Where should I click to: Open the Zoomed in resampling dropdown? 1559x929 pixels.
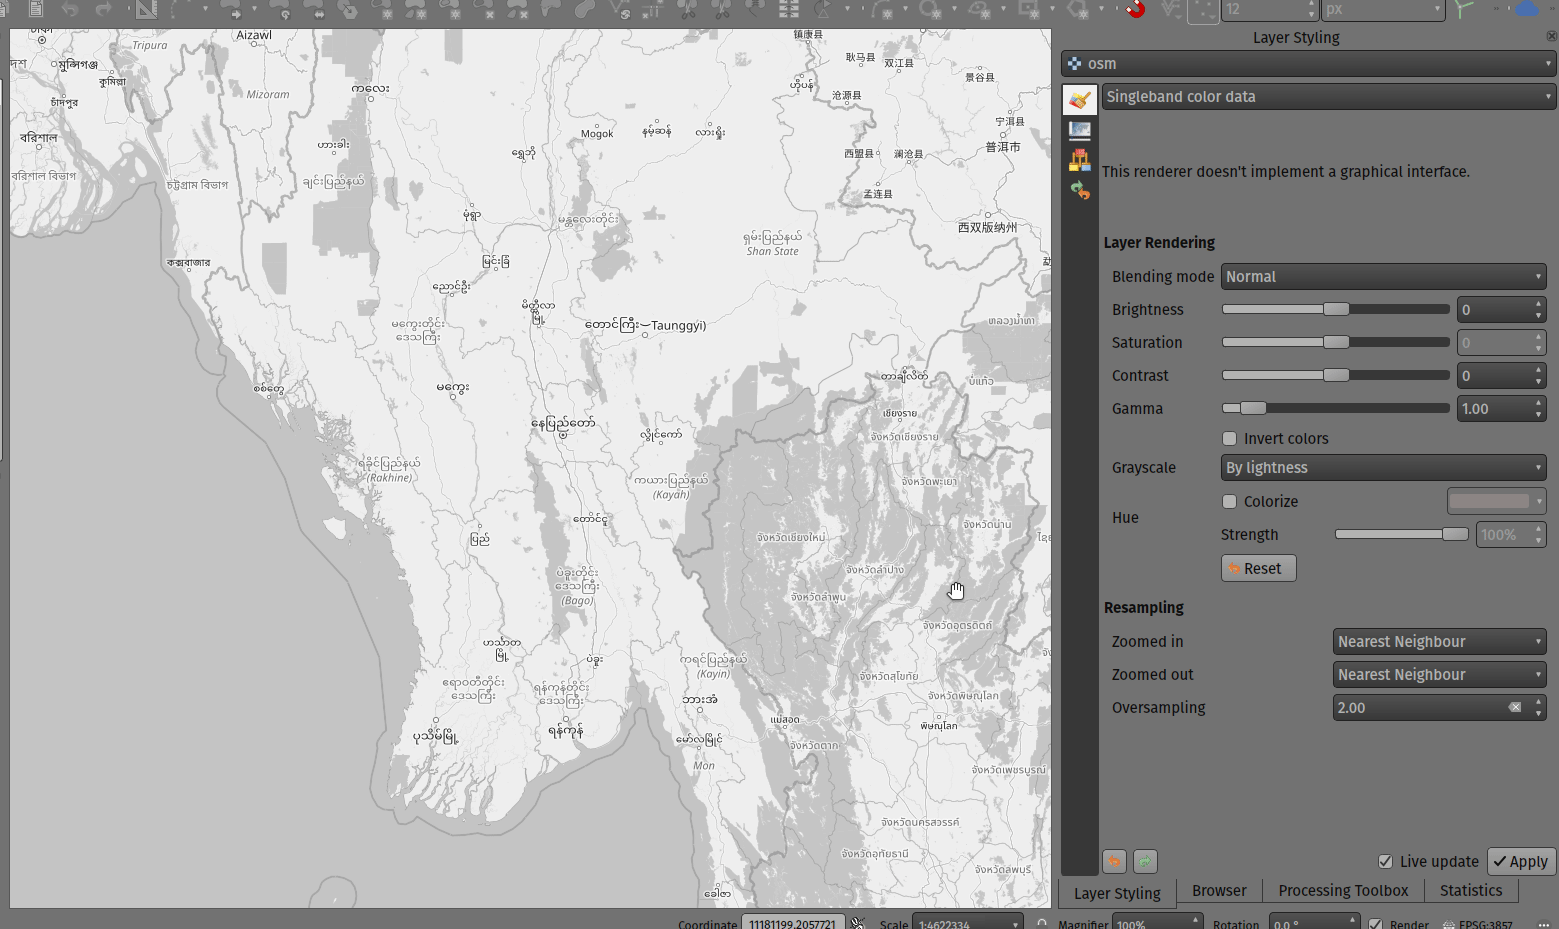click(x=1439, y=642)
